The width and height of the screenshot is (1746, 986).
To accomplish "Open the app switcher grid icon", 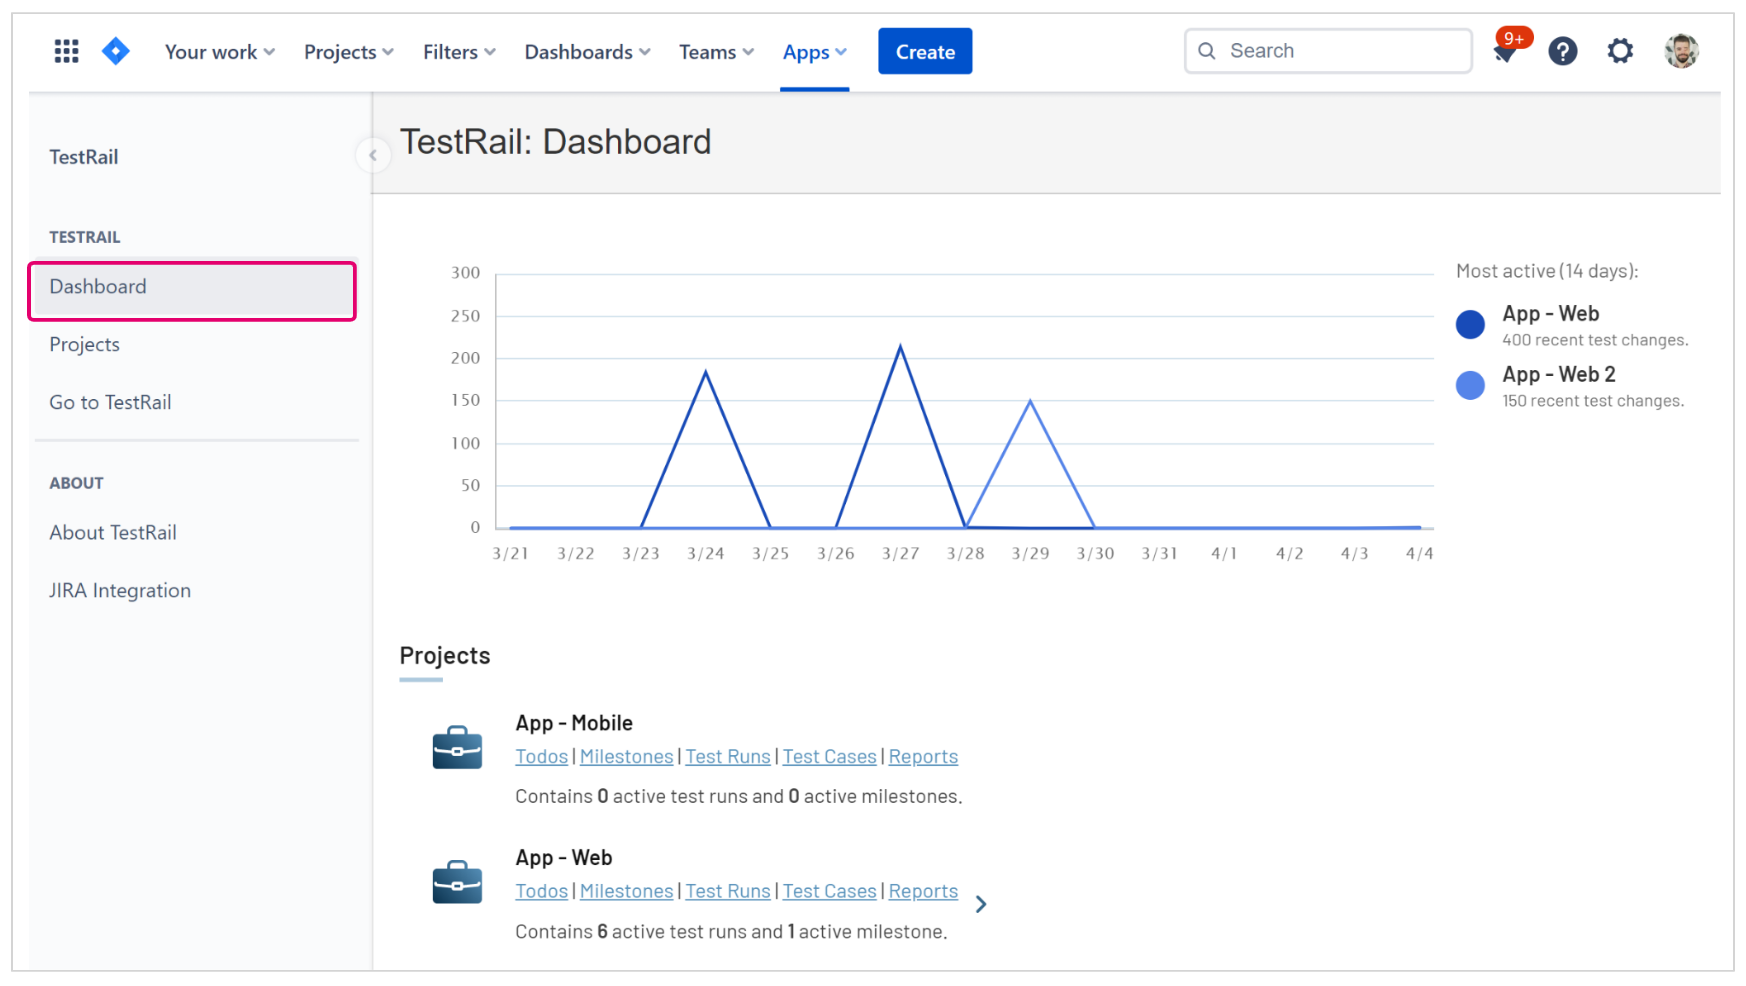I will pyautogui.click(x=66, y=51).
